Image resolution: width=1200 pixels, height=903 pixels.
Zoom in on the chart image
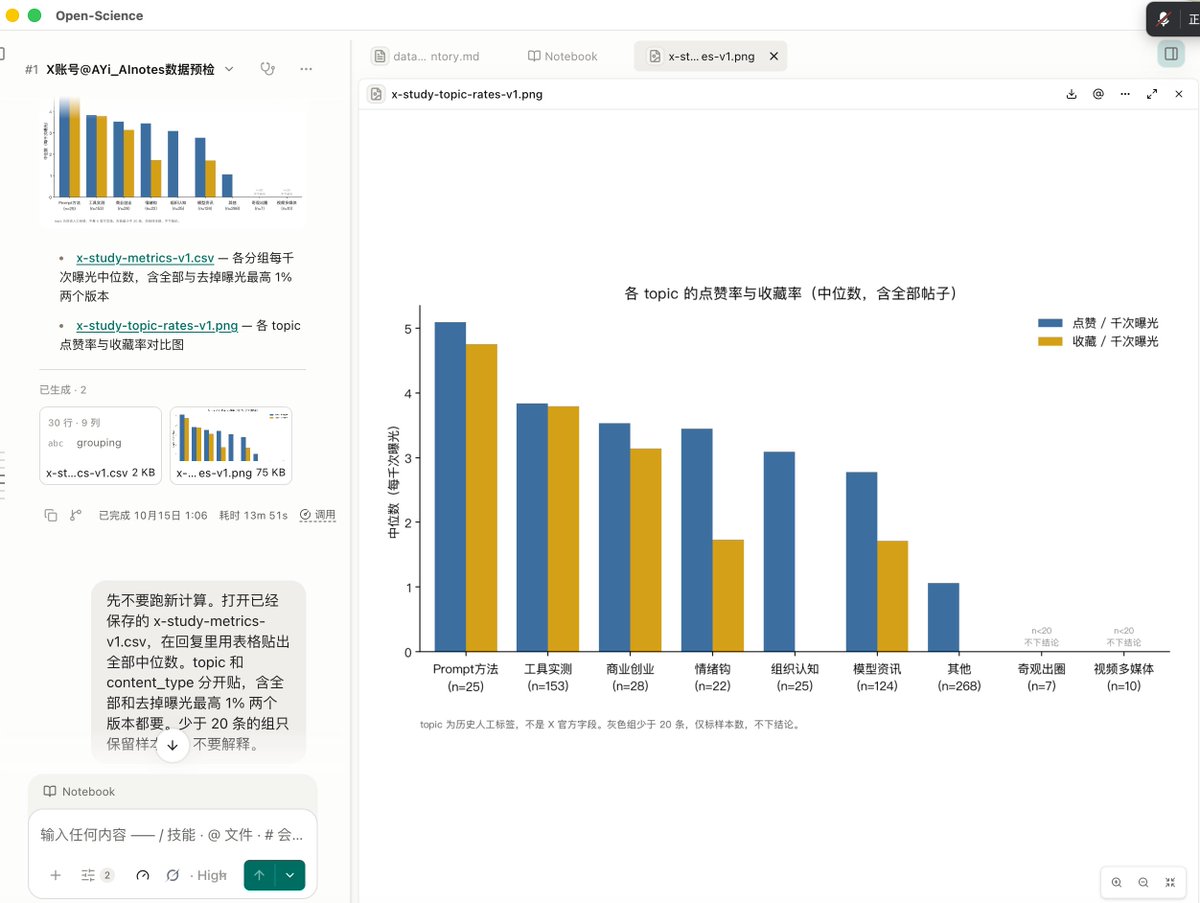1117,882
